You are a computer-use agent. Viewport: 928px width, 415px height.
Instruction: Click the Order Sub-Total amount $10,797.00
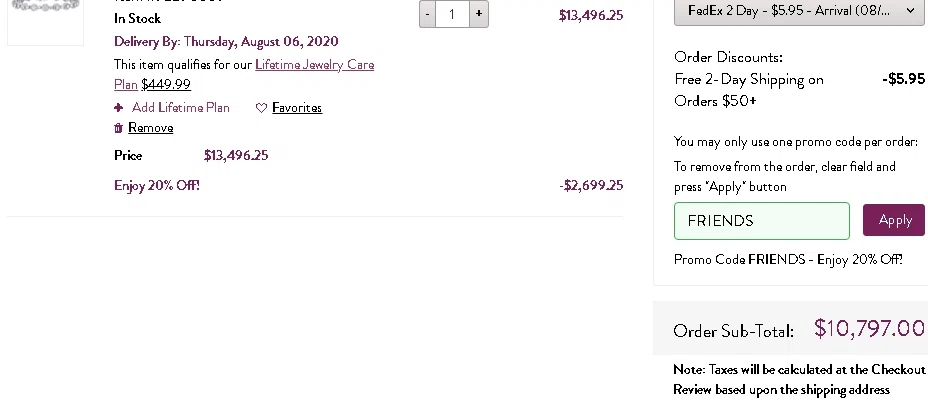[x=868, y=329]
